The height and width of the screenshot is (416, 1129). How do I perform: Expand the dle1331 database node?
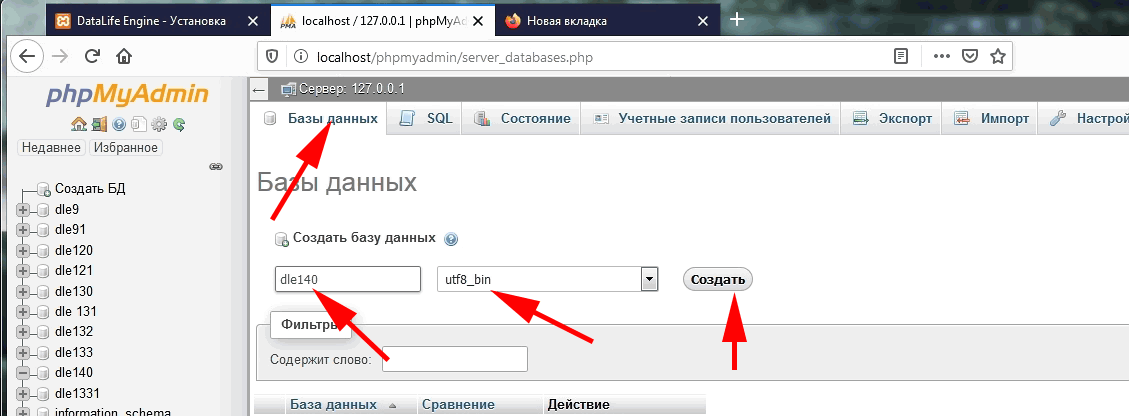[23, 394]
